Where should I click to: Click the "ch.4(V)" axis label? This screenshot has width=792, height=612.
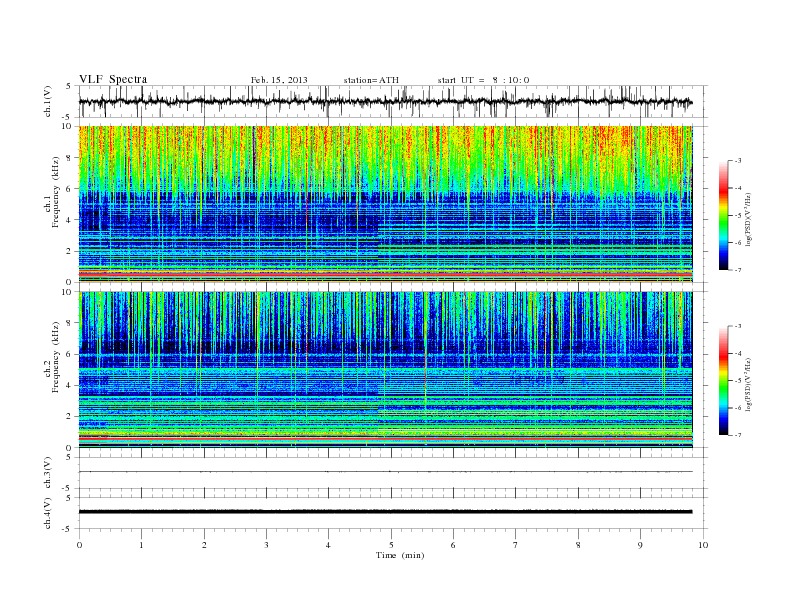tap(47, 513)
